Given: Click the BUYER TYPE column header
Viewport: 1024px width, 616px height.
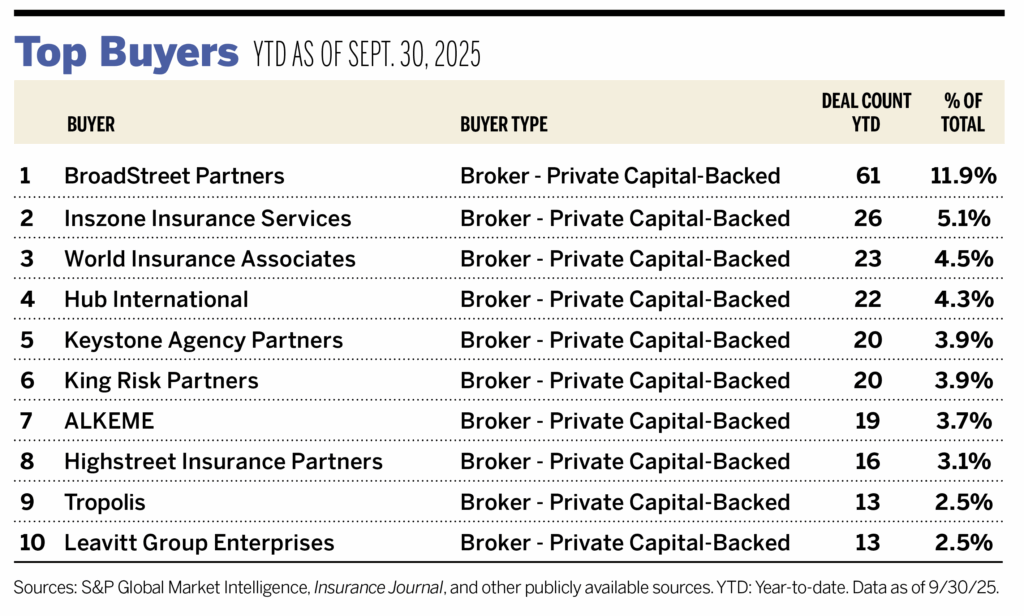Looking at the screenshot, I should pyautogui.click(x=504, y=125).
